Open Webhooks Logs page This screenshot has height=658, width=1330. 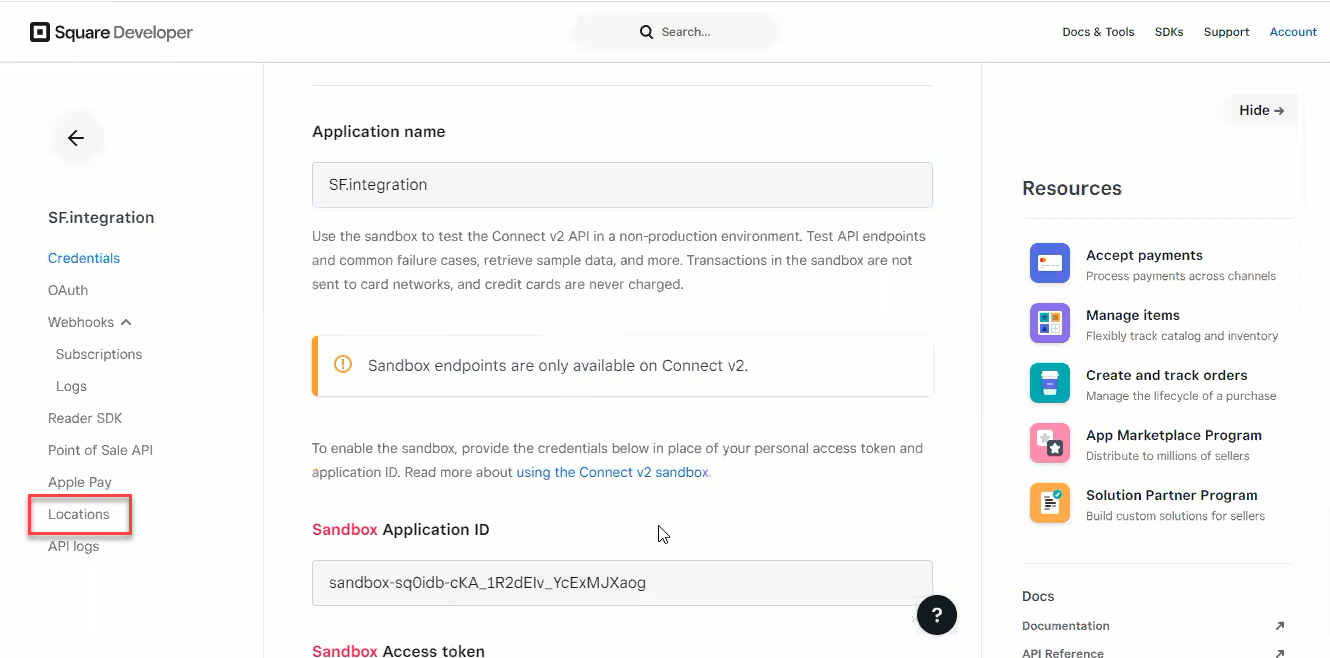71,386
